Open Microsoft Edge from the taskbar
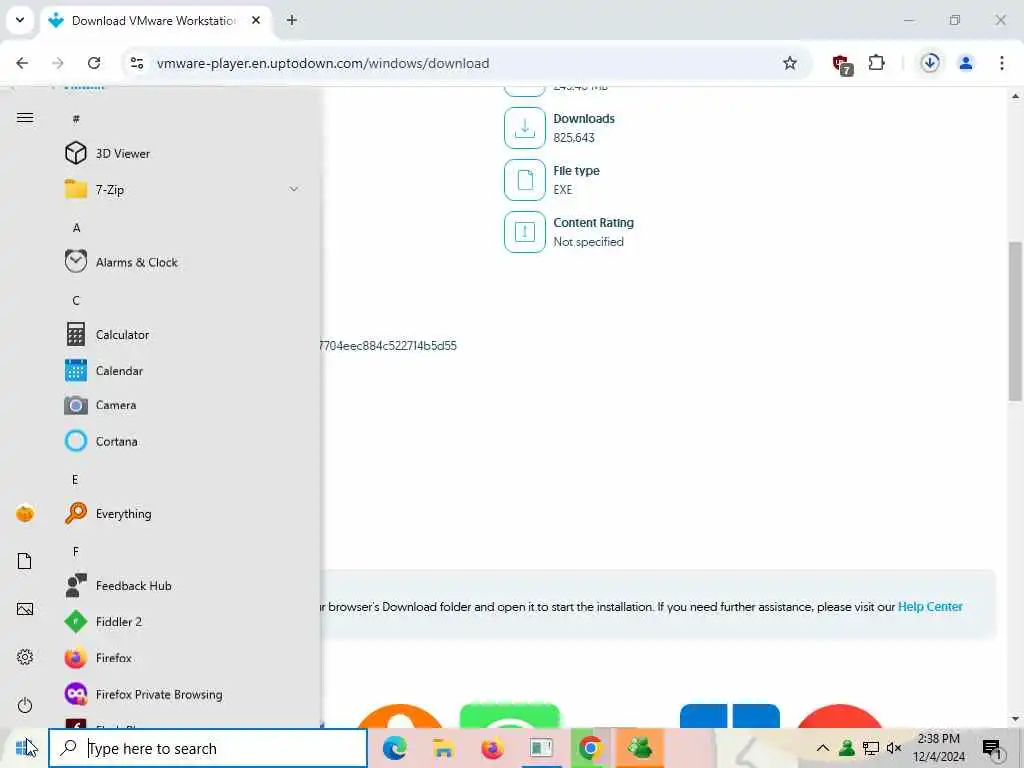The width and height of the screenshot is (1024, 768). (x=394, y=748)
